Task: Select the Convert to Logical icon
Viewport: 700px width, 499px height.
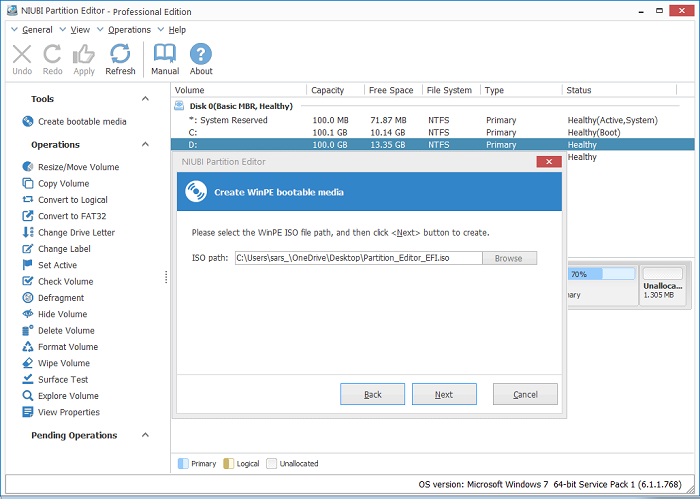Action: pyautogui.click(x=28, y=200)
